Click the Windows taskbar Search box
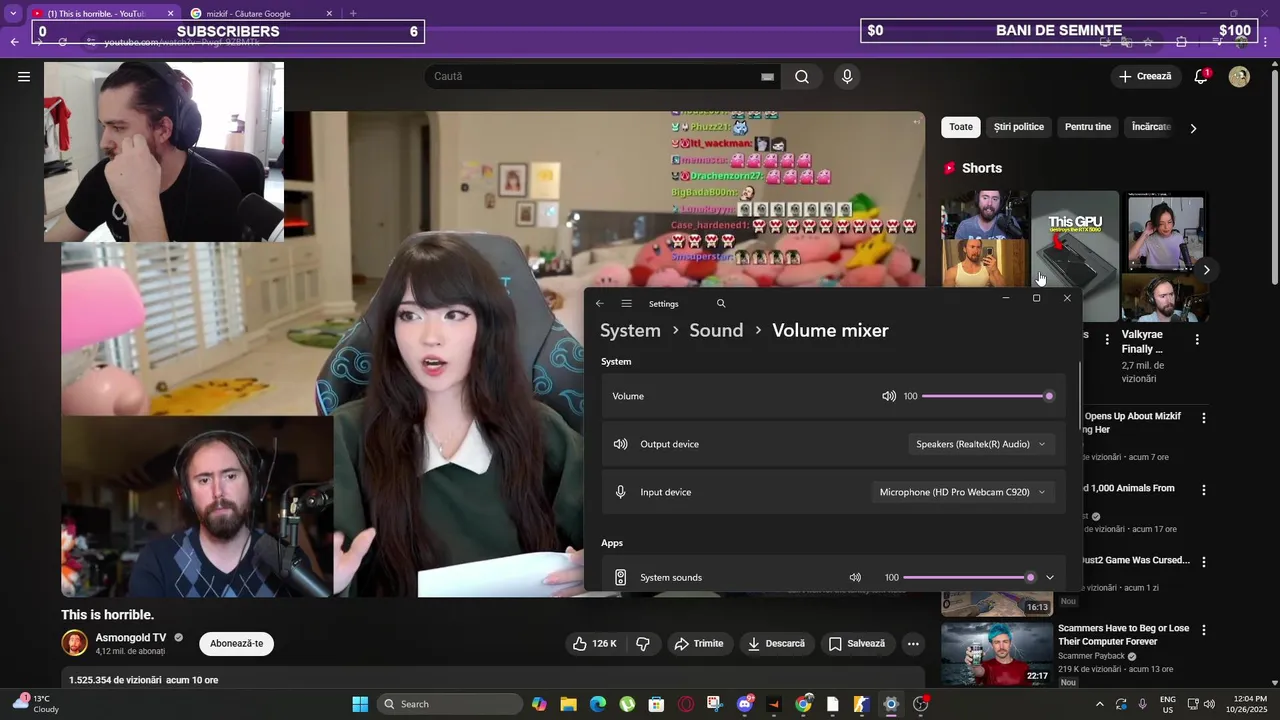The image size is (1280, 720). point(450,704)
